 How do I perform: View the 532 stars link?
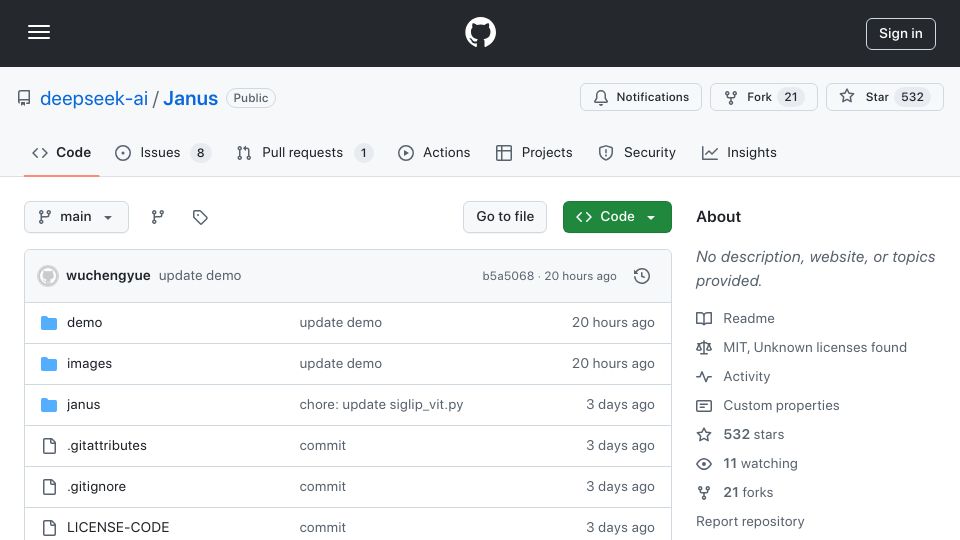tap(754, 434)
